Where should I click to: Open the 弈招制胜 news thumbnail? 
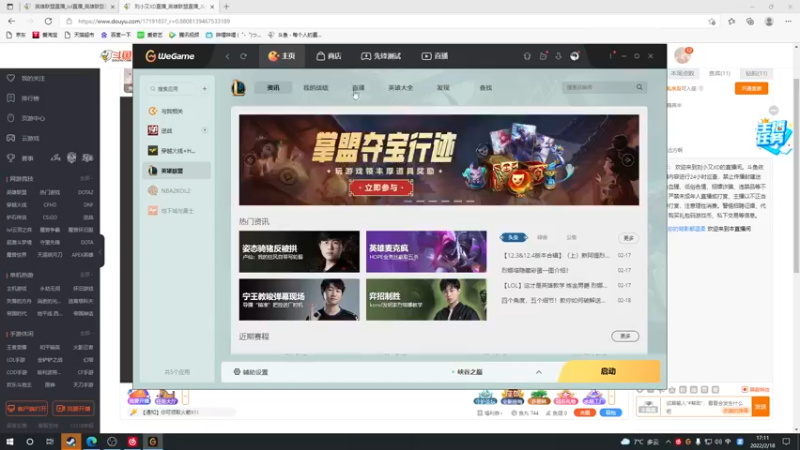(426, 299)
